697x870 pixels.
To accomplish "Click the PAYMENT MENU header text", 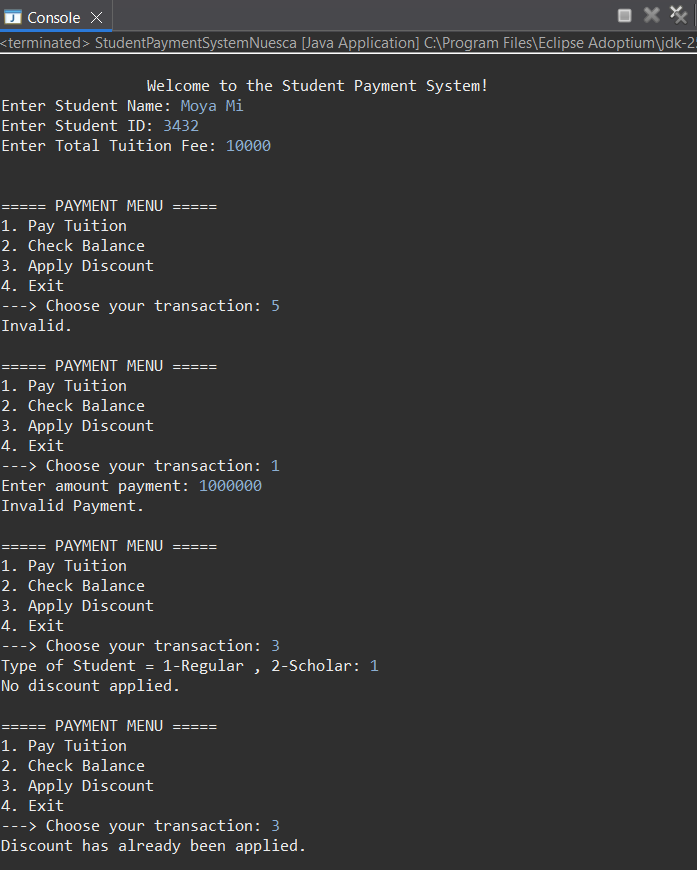I will (x=108, y=205).
